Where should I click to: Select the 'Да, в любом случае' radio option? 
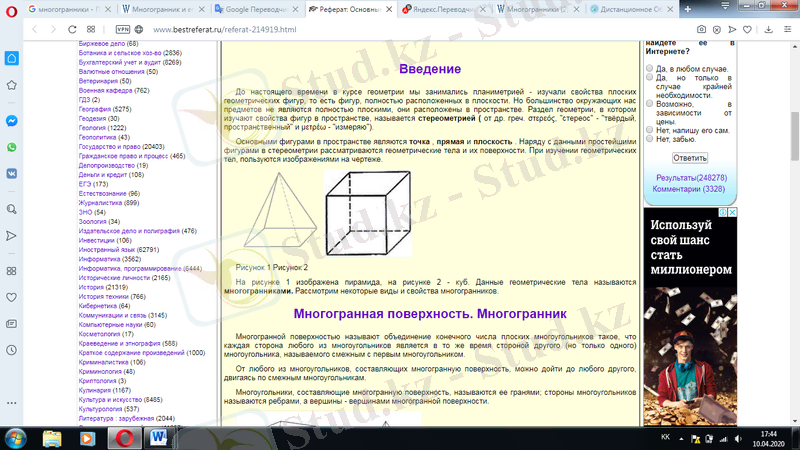(x=651, y=69)
